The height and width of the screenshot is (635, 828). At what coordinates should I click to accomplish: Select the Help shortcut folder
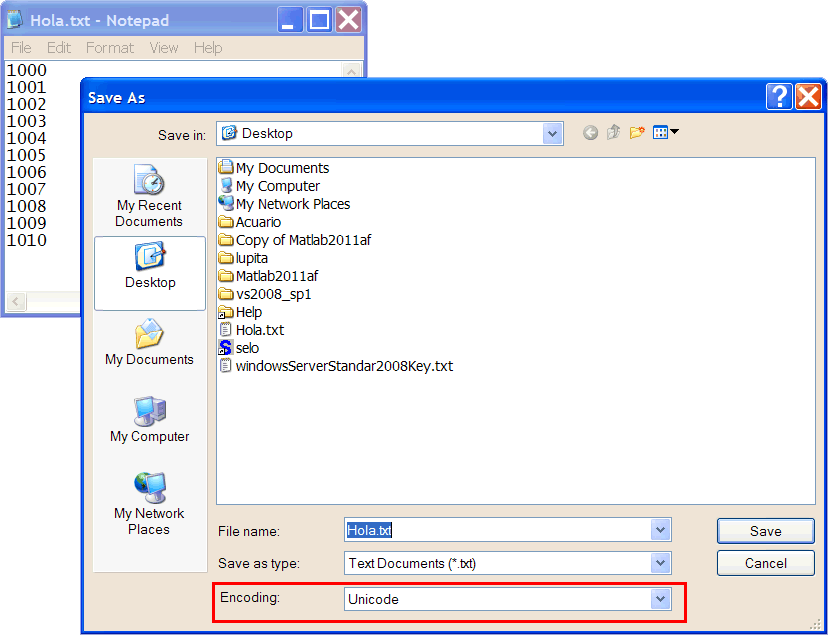pos(240,312)
